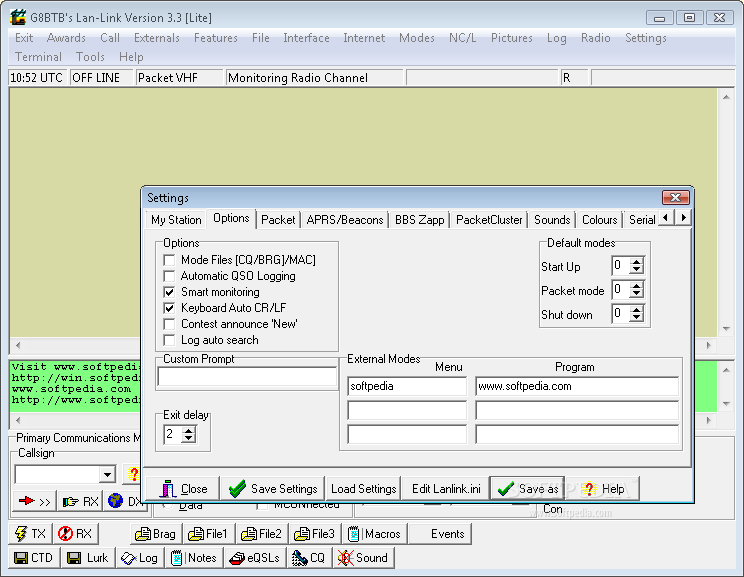Open the Awards menu
Image resolution: width=744 pixels, height=577 pixels.
coord(66,38)
